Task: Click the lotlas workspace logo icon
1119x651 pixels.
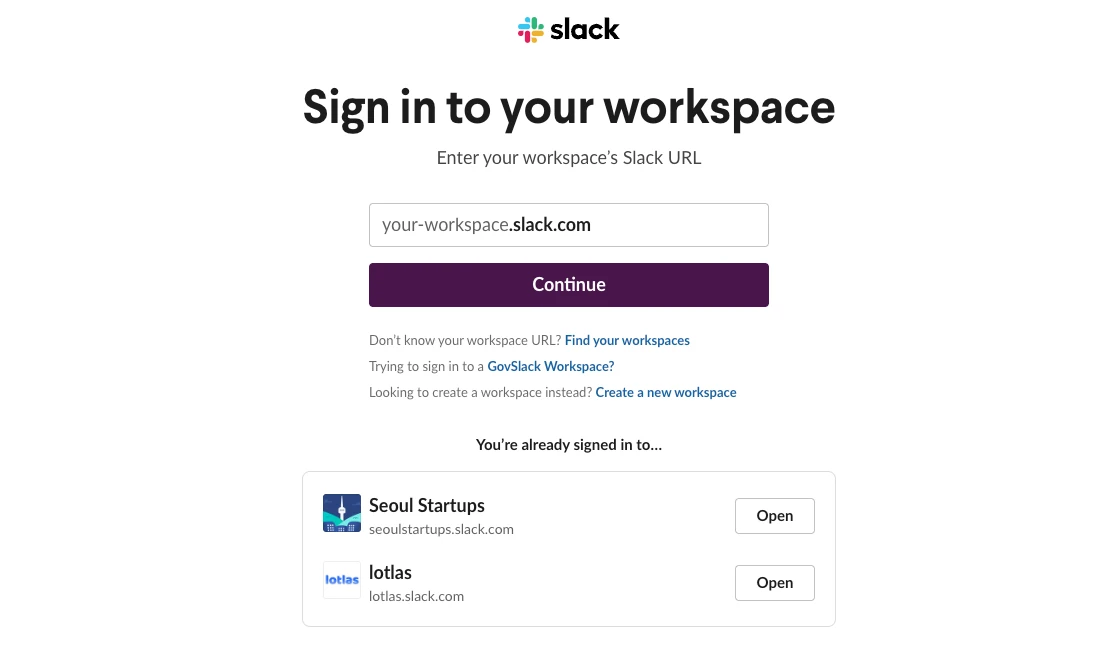Action: pyautogui.click(x=342, y=580)
